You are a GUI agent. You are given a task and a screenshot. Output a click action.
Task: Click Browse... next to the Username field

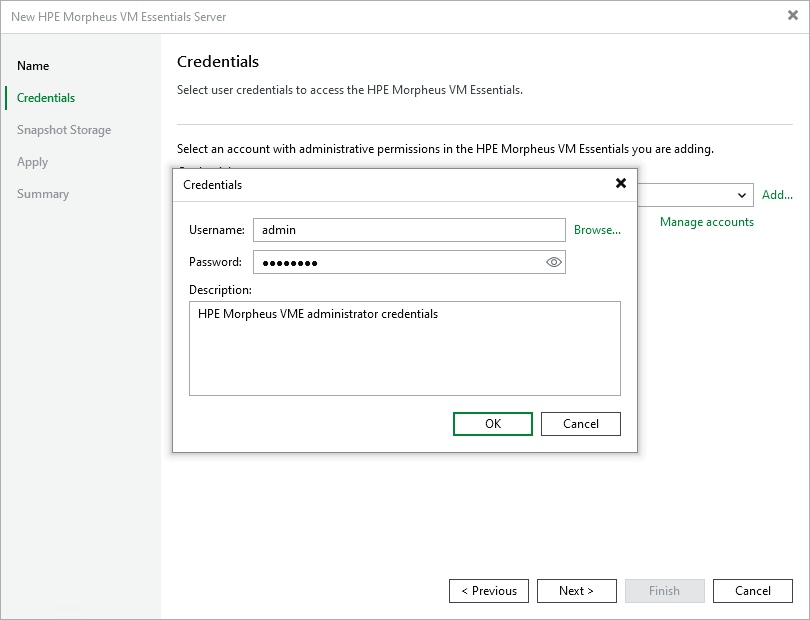click(597, 230)
